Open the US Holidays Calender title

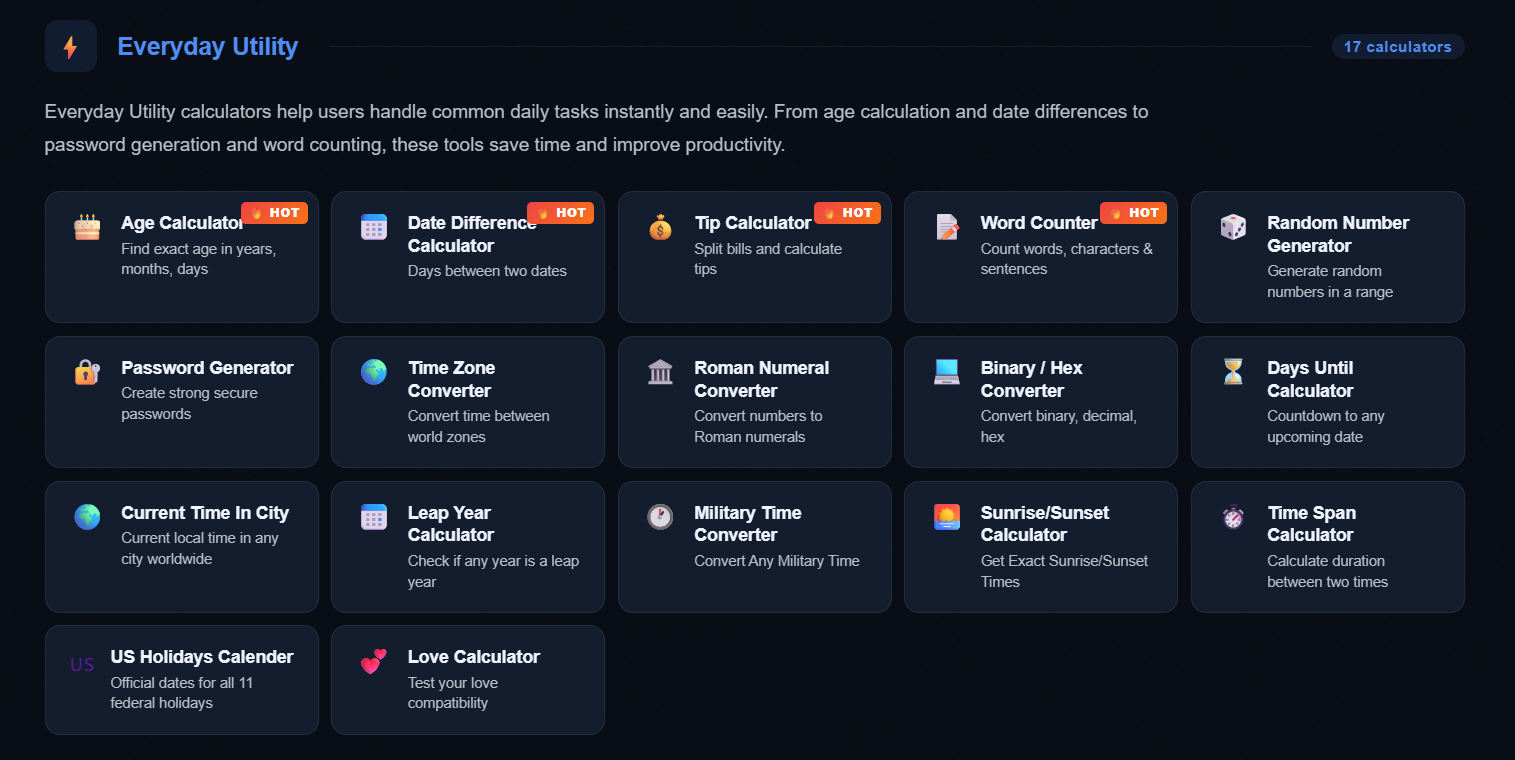[202, 657]
